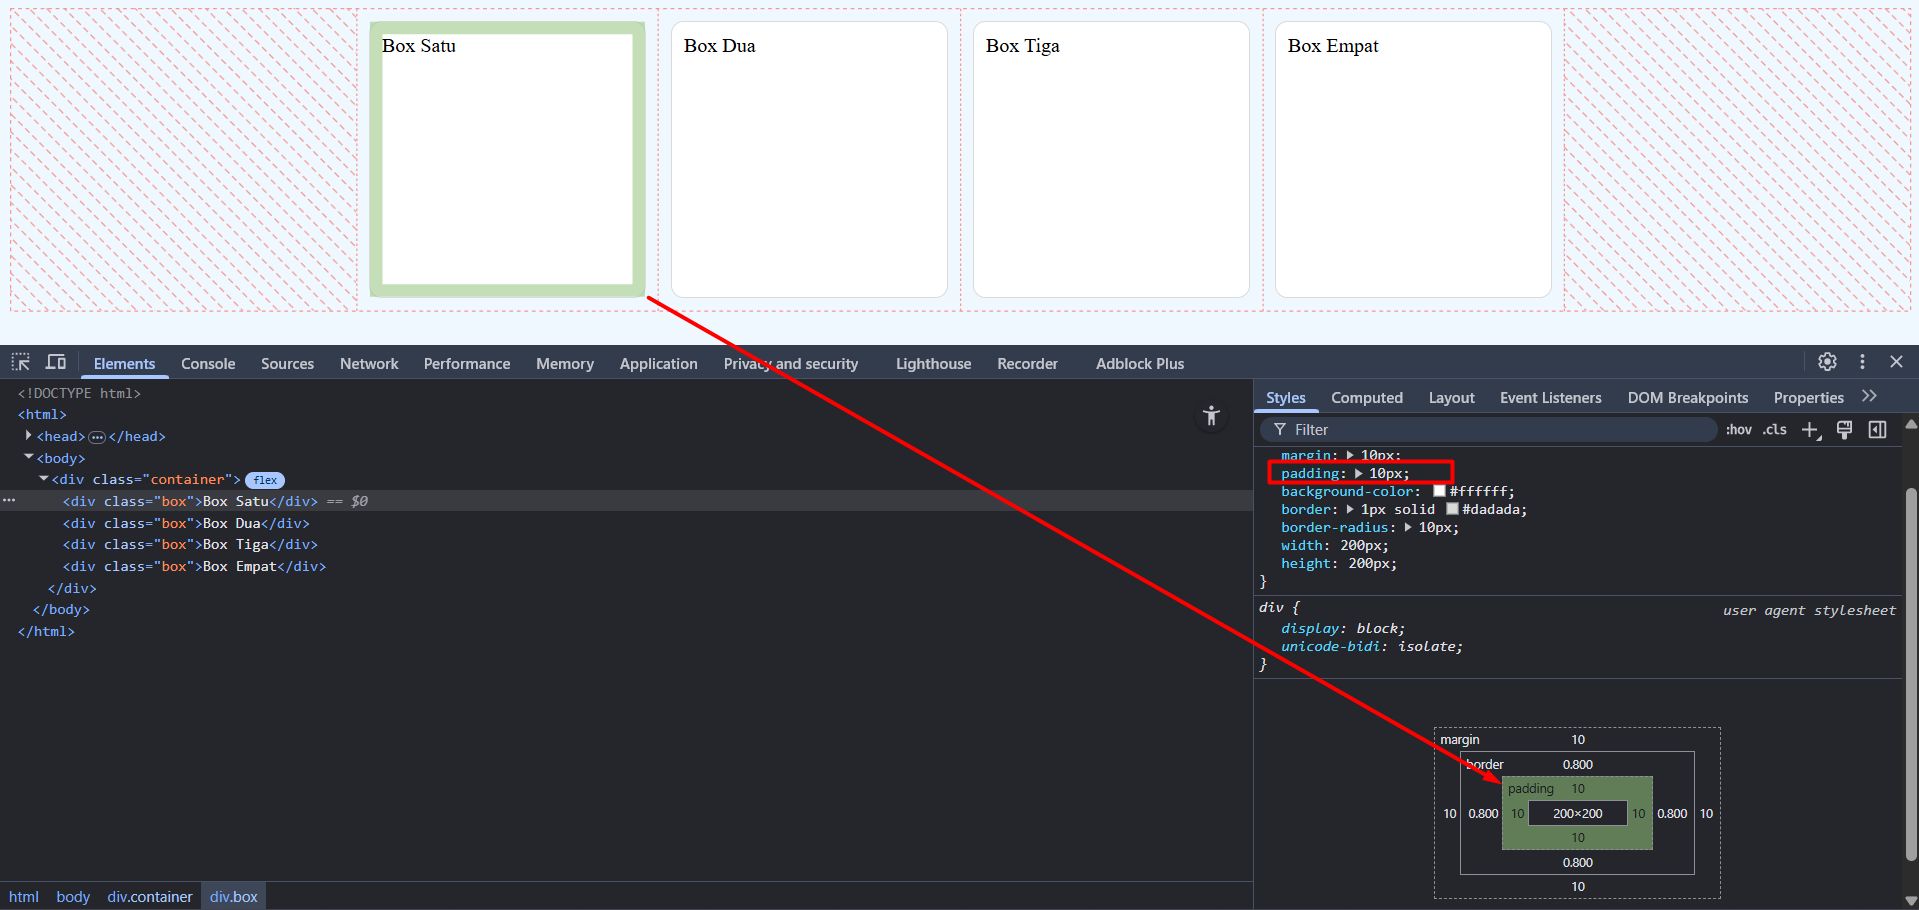The image size is (1919, 910).
Task: Toggle the computed styles sidebar icon
Action: coord(1878,430)
